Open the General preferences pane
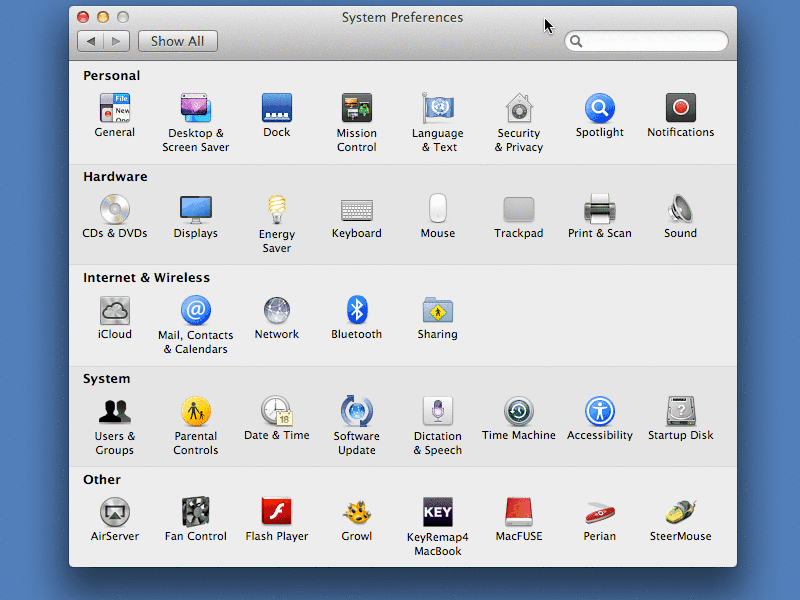This screenshot has width=800, height=600. coord(115,109)
